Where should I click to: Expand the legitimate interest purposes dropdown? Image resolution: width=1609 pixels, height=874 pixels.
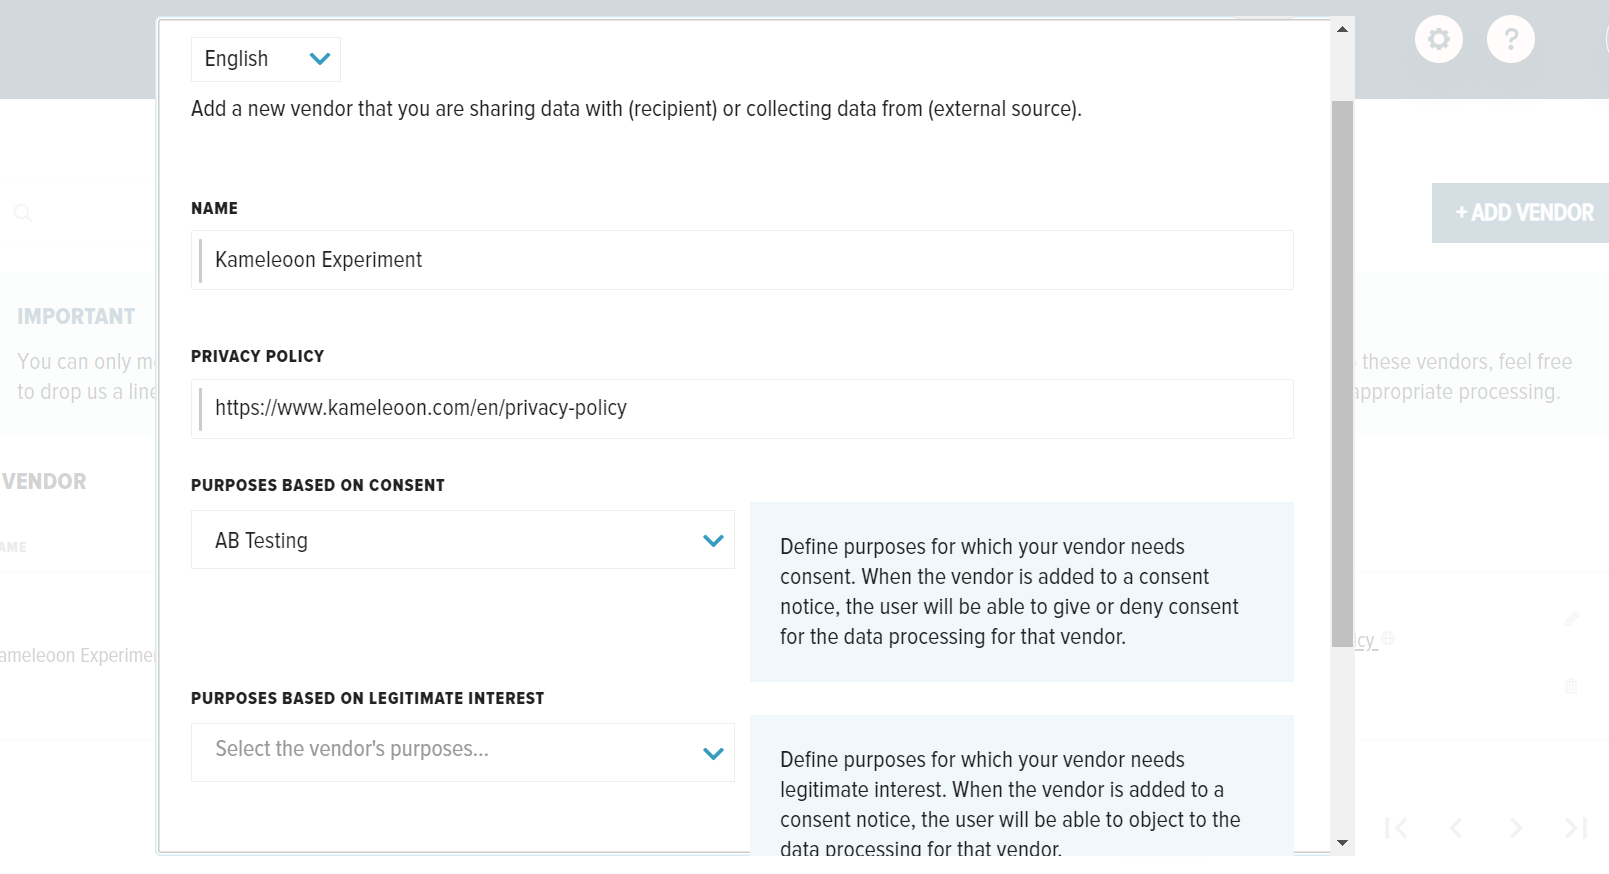(463, 752)
